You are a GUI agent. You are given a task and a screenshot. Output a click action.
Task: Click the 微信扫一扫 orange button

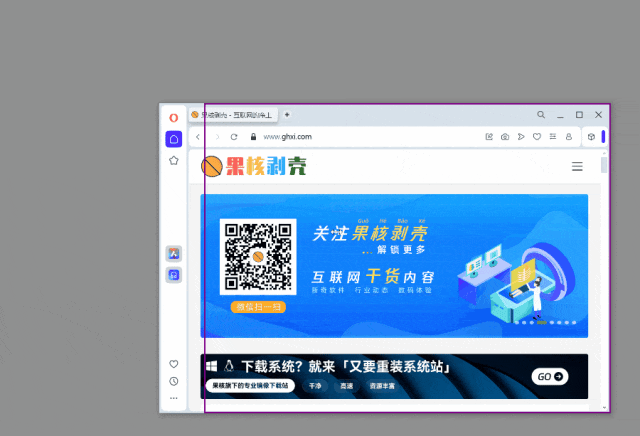tap(258, 307)
